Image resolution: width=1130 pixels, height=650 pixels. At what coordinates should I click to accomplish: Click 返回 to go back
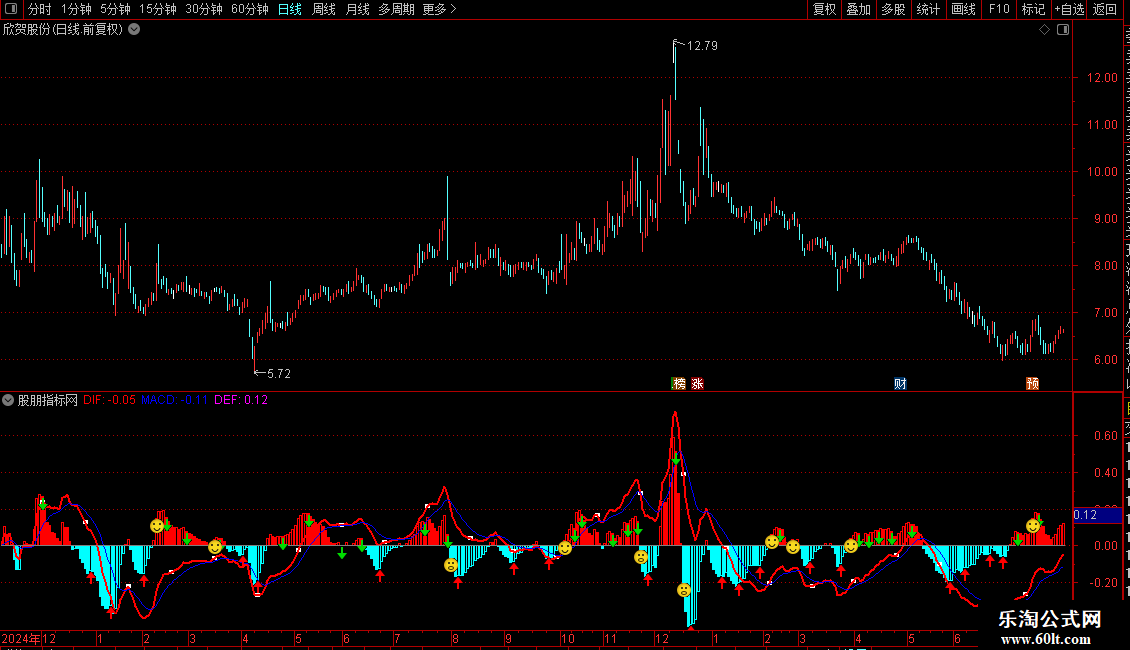click(1105, 9)
